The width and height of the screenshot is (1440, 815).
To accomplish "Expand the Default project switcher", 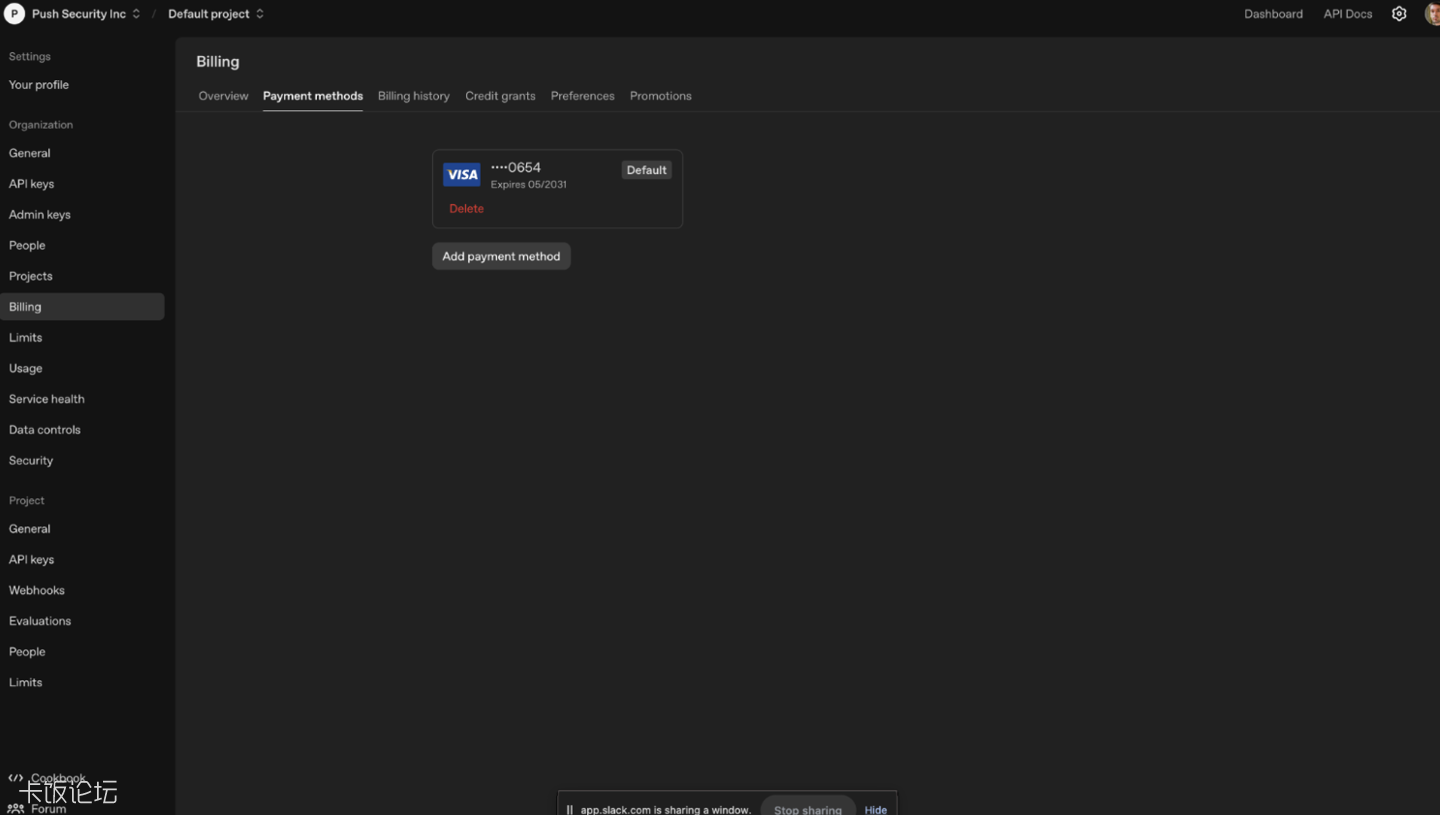I will point(216,14).
